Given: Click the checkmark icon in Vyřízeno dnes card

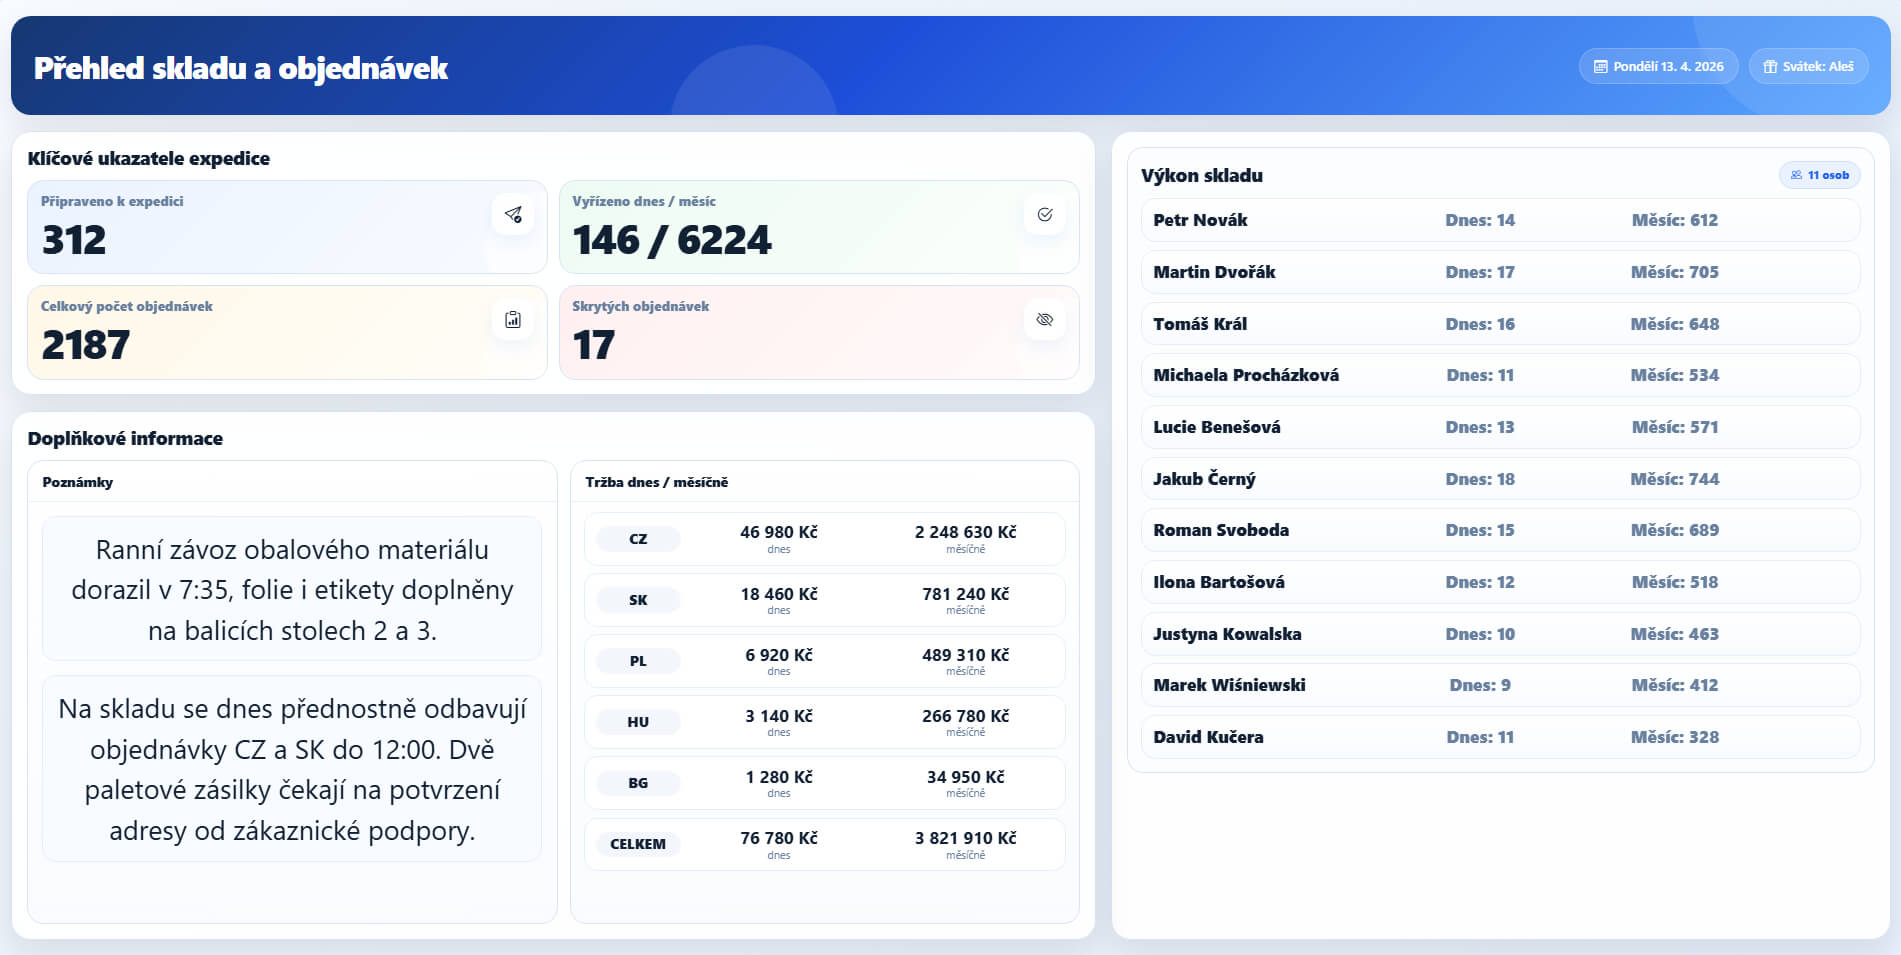Looking at the screenshot, I should (x=1045, y=215).
